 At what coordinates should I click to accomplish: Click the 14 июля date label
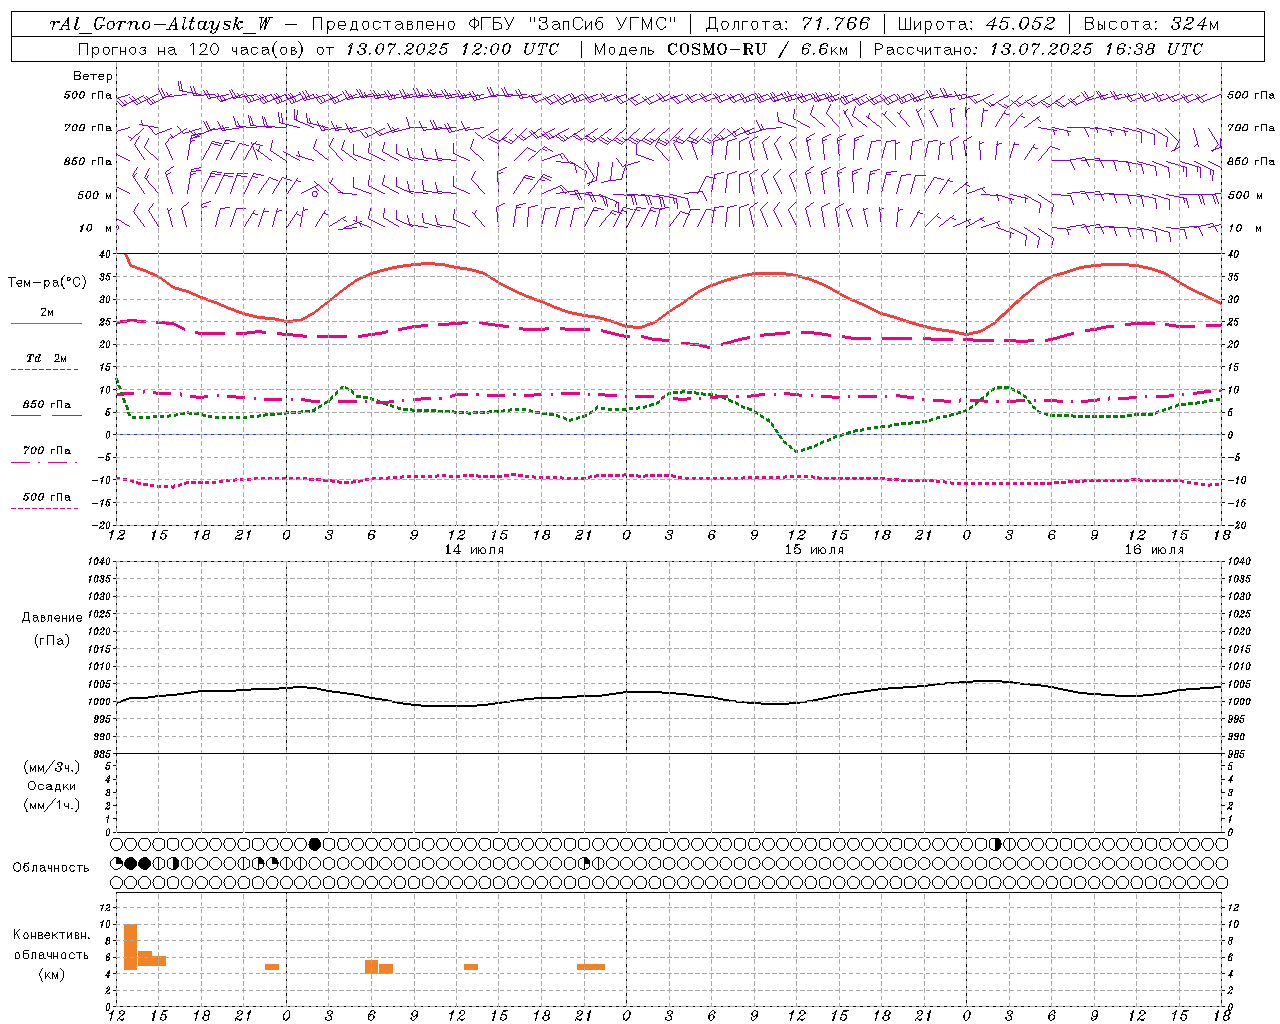(474, 550)
